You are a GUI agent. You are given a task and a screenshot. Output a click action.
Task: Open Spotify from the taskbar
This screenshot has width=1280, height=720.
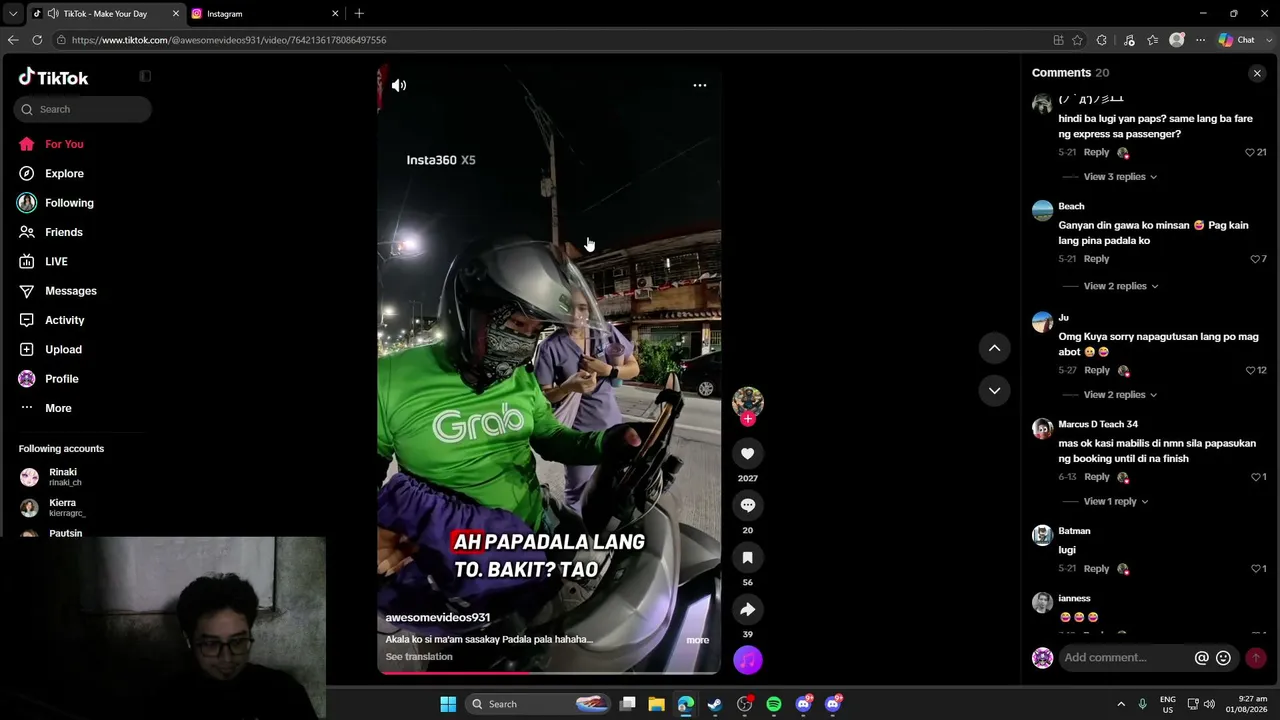[x=774, y=704]
